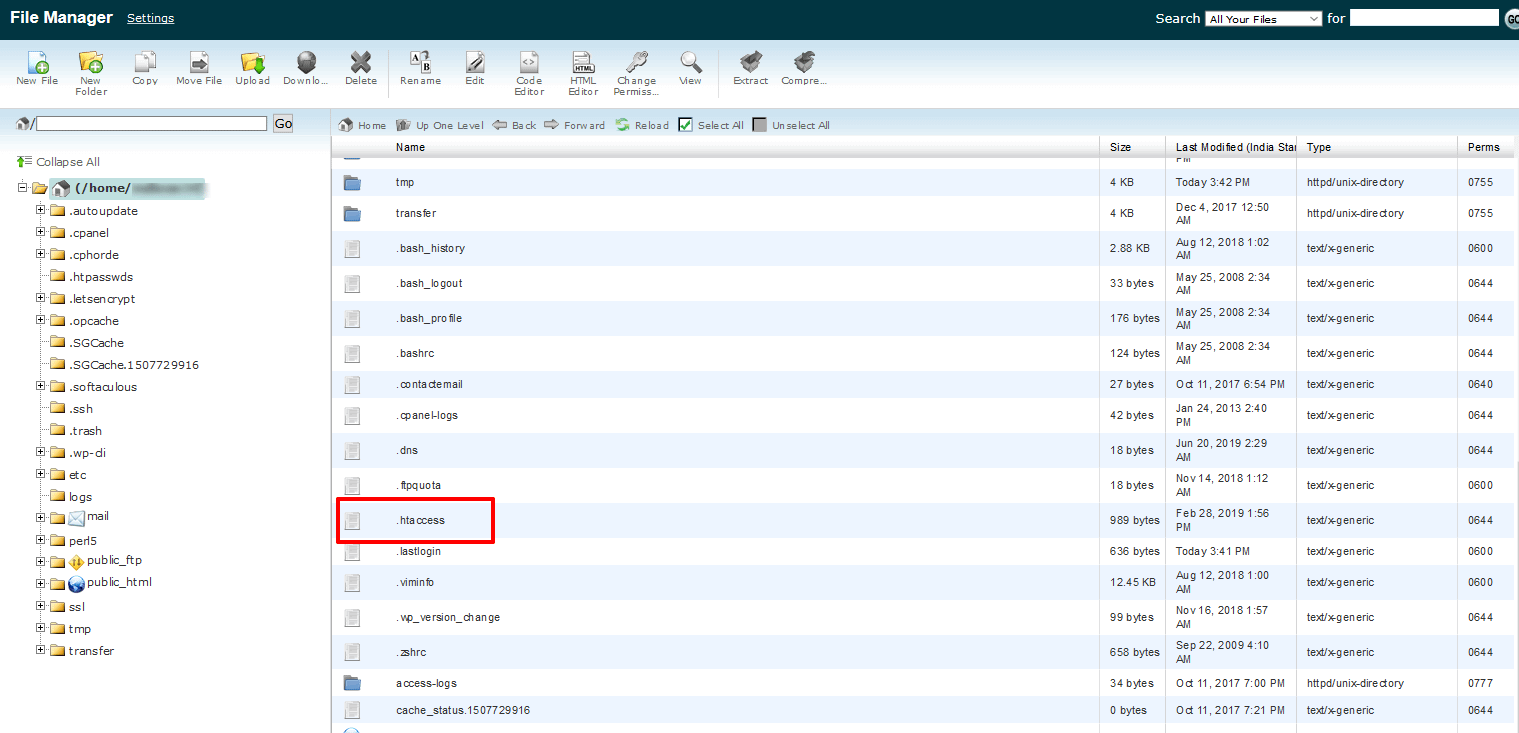Click the search text input field
The image size is (1519, 733).
click(x=1424, y=18)
